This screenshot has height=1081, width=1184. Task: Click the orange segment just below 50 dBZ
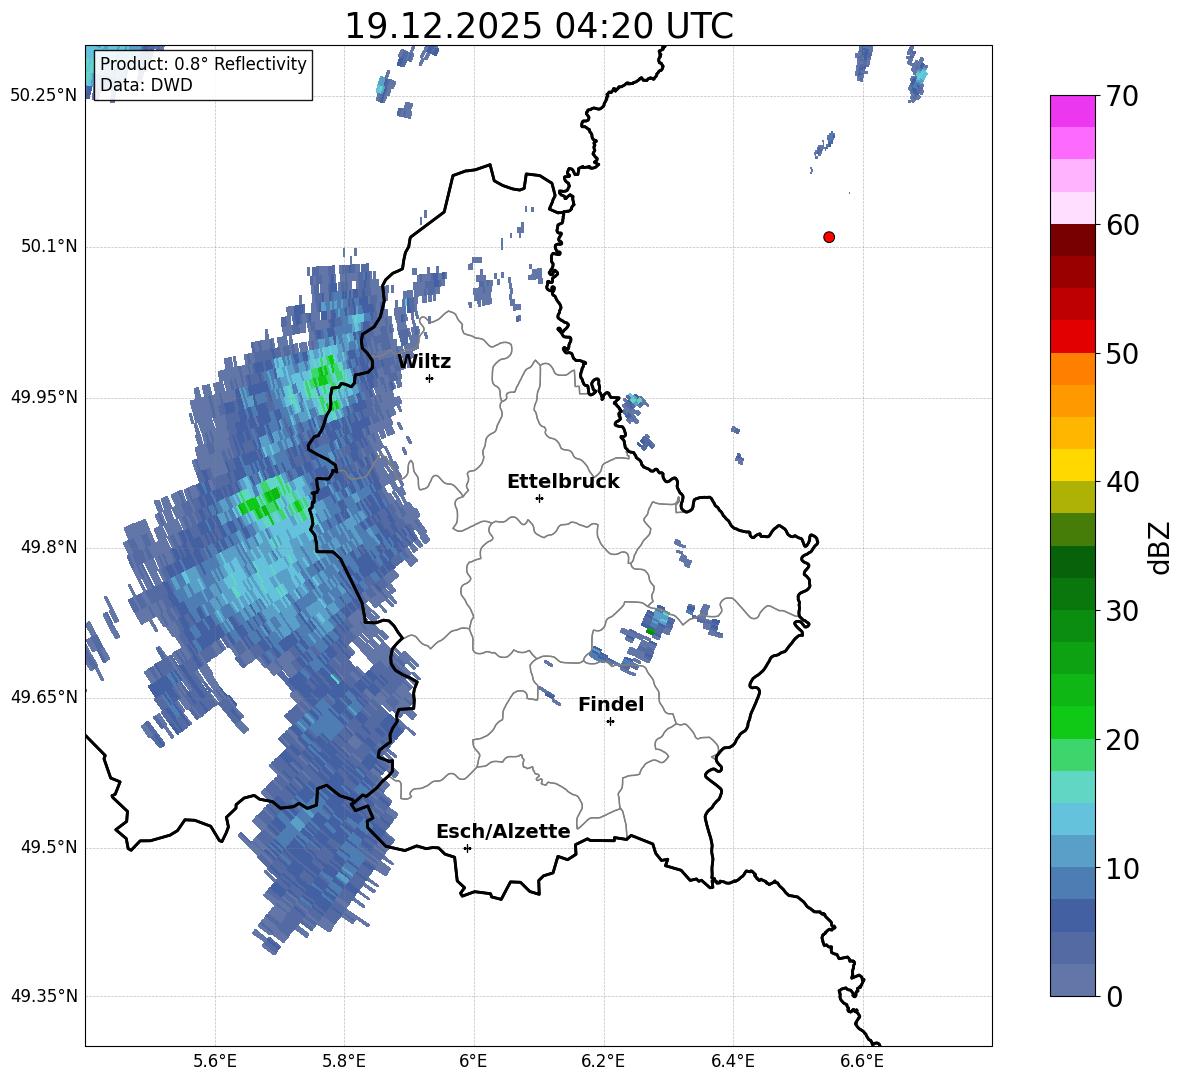1072,369
